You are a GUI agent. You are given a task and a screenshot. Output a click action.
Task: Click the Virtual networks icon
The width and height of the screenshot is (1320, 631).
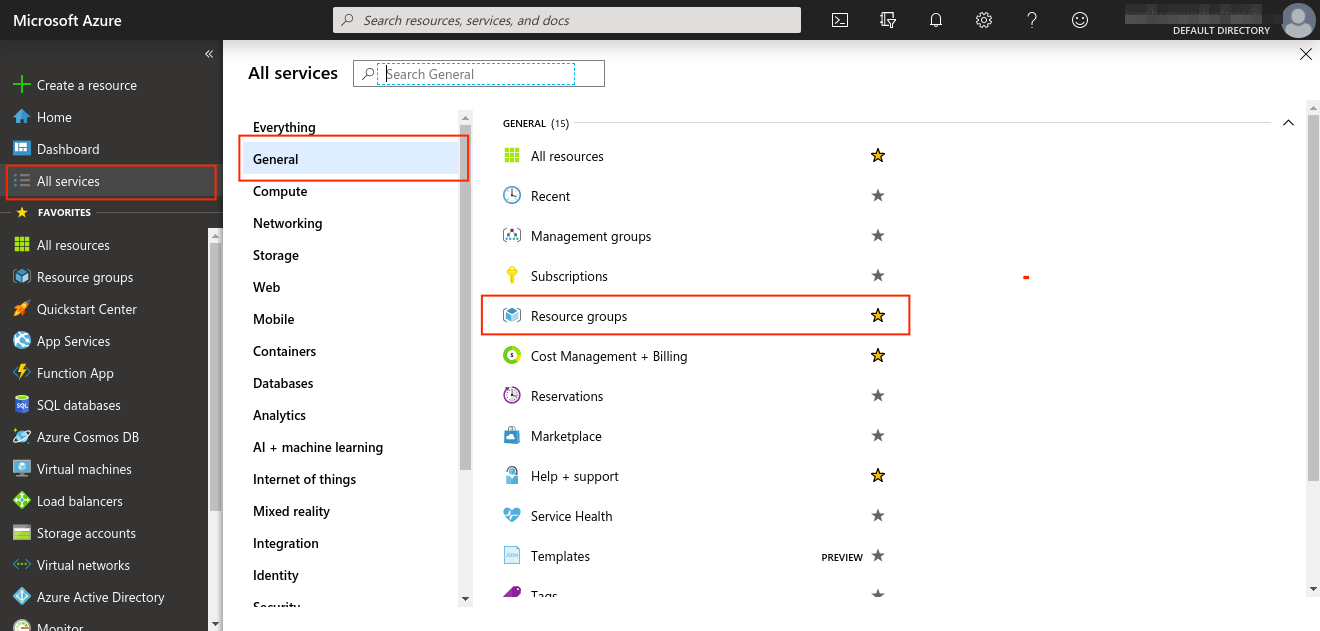pyautogui.click(x=22, y=565)
